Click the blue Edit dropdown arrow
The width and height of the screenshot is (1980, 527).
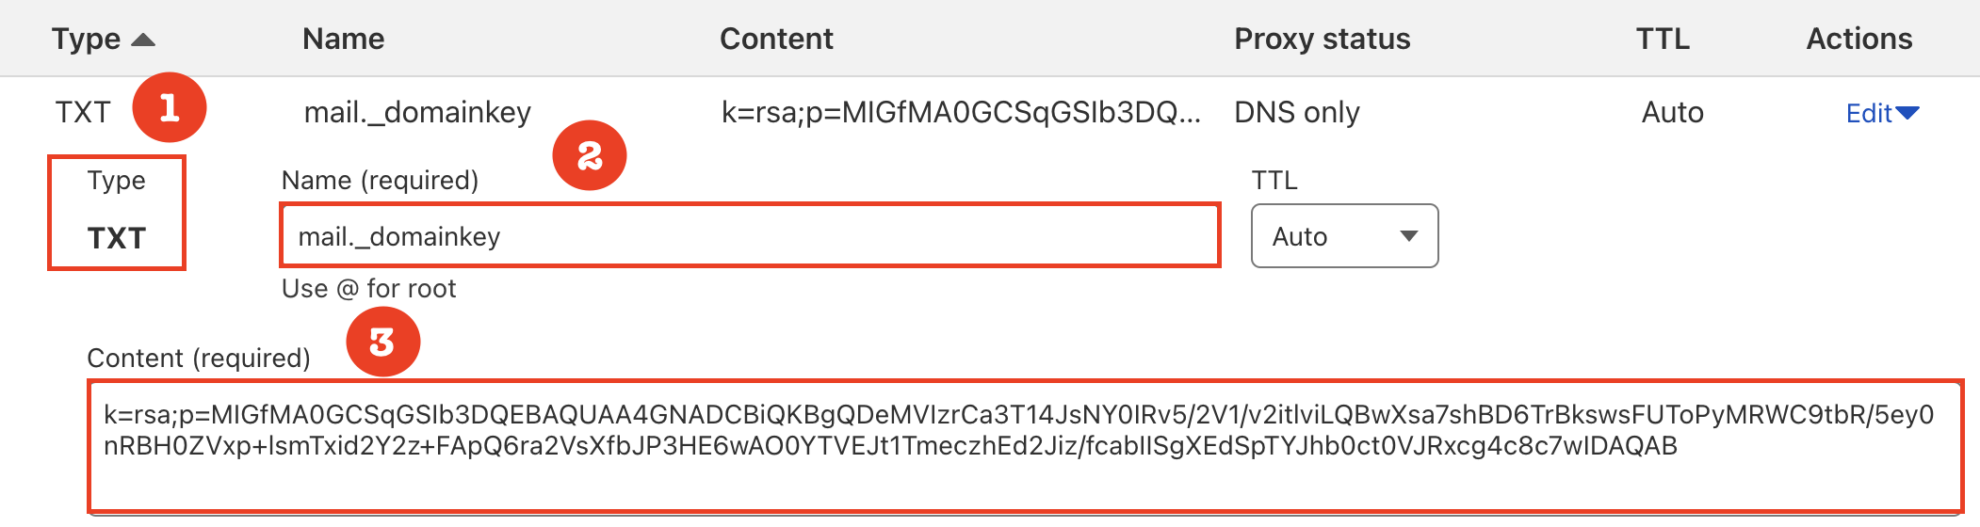click(x=1908, y=113)
